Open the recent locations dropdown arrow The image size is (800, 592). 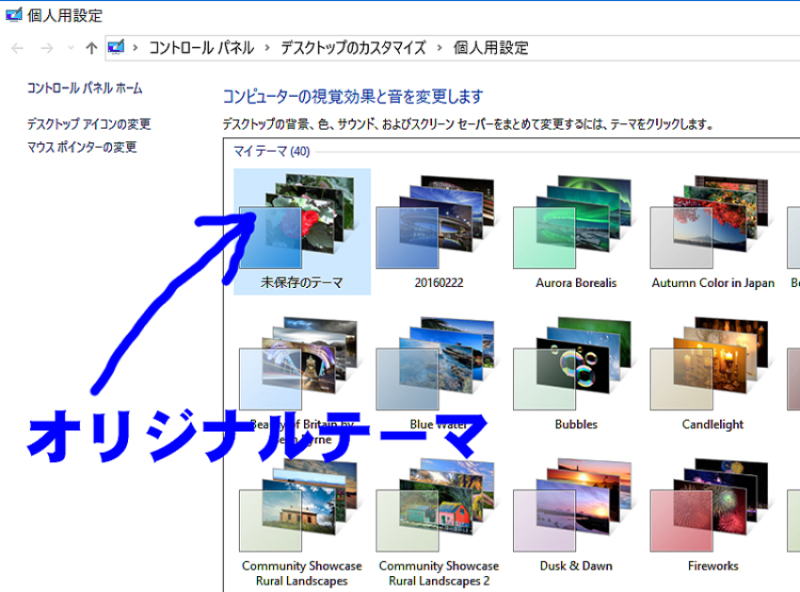(69, 48)
